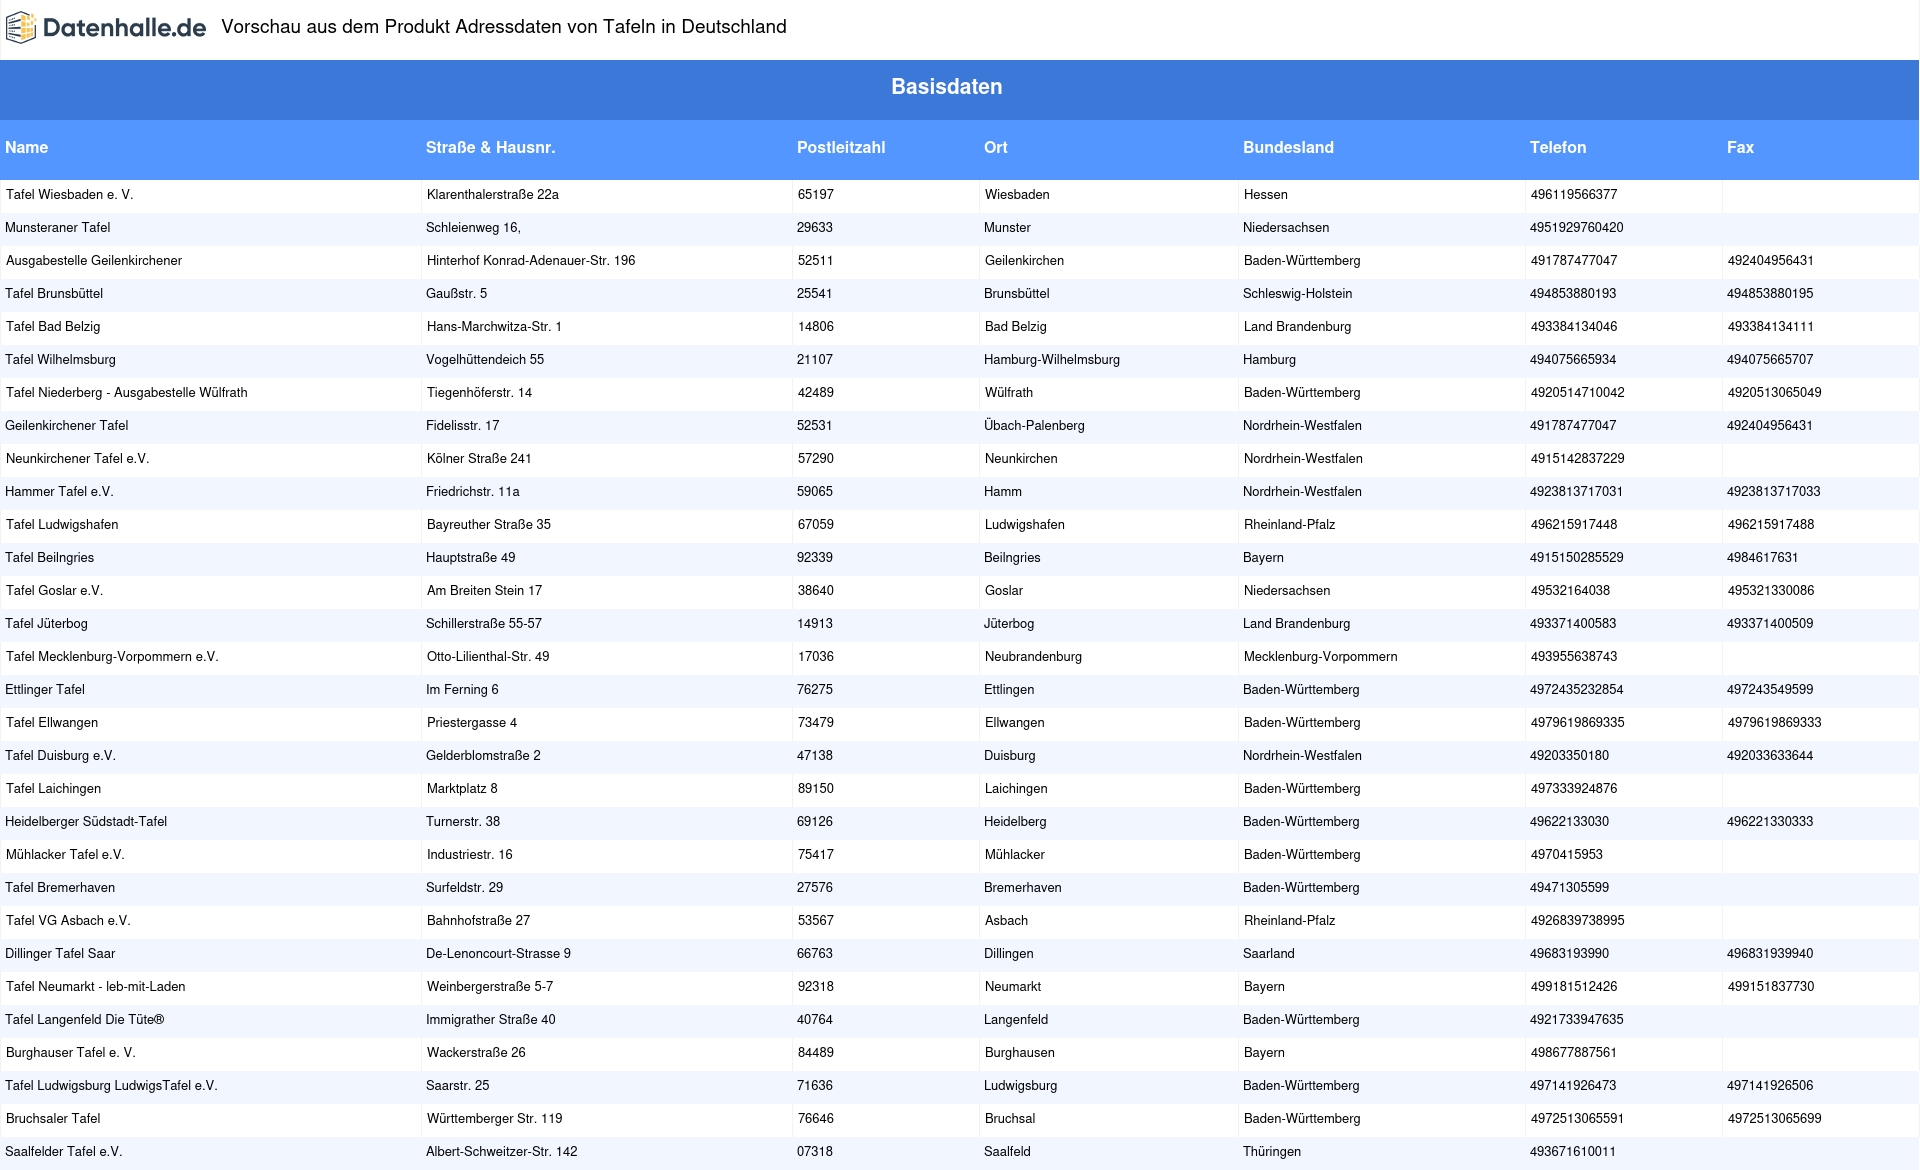1920x1170 pixels.
Task: Select the Munsteraner Tafel row name
Action: tap(58, 228)
